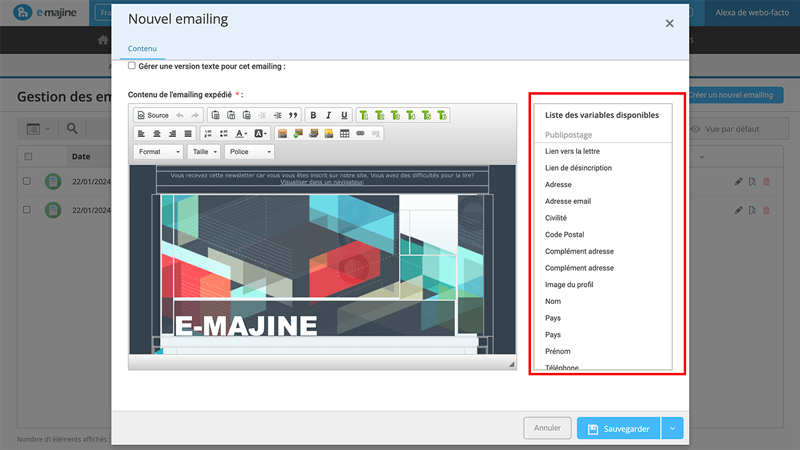The height and width of the screenshot is (450, 800).
Task: Click the increase indent icon
Action: [278, 115]
